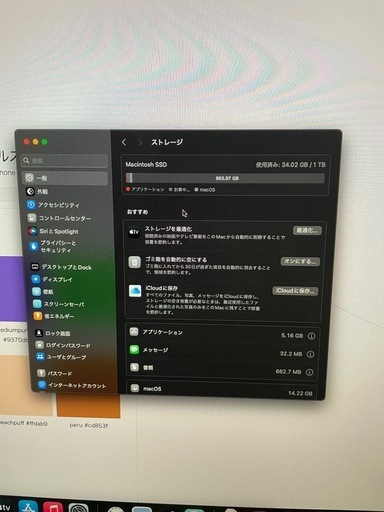This screenshot has height=512, width=384.
Task: Open プライバシーとセキュリティ settings
Action: pyautogui.click(x=53, y=246)
